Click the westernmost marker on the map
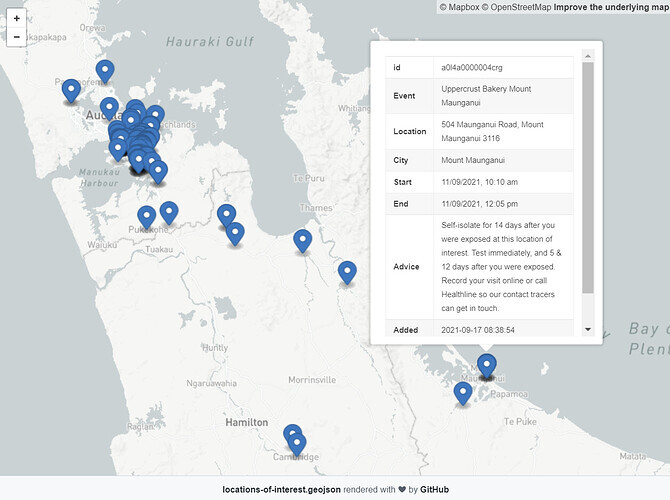670x500 pixels. coord(71,90)
